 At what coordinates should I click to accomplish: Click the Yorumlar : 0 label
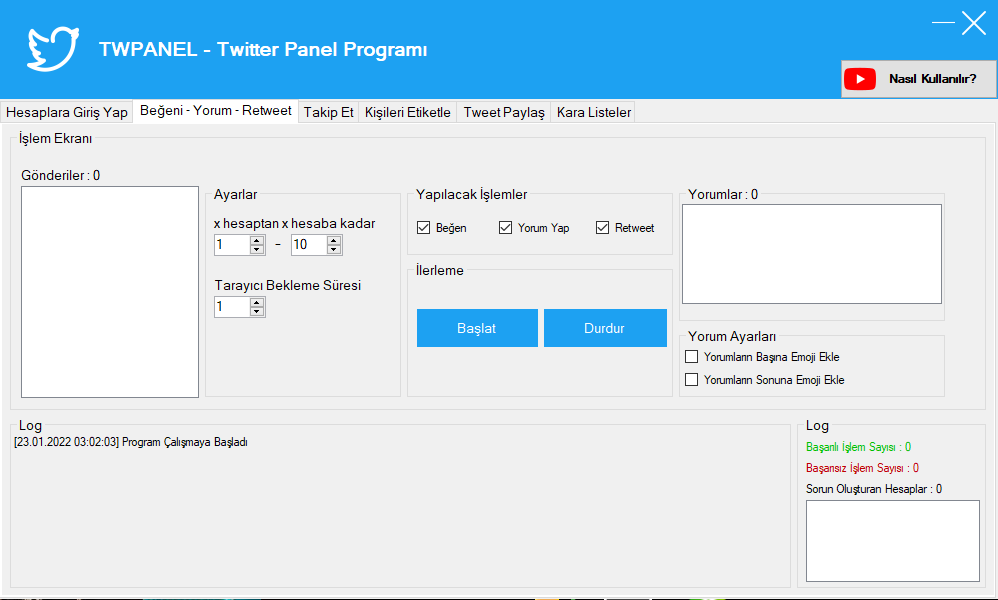coord(723,195)
